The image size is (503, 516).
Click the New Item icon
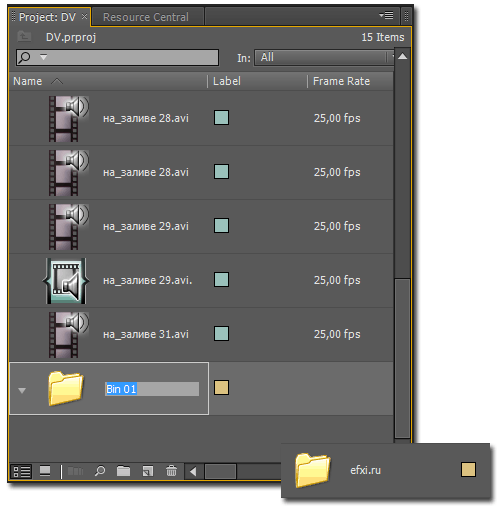(147, 471)
